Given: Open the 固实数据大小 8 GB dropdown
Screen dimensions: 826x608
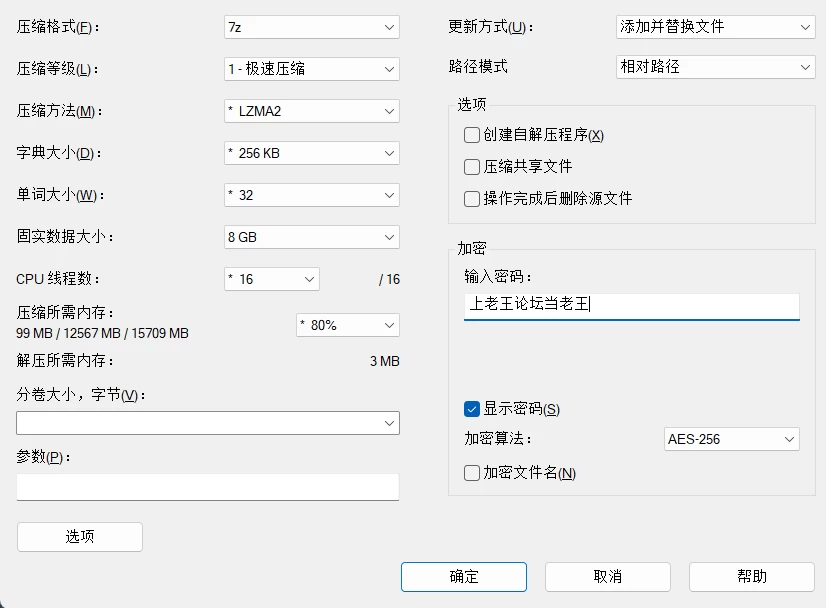Looking at the screenshot, I should click(x=312, y=237).
